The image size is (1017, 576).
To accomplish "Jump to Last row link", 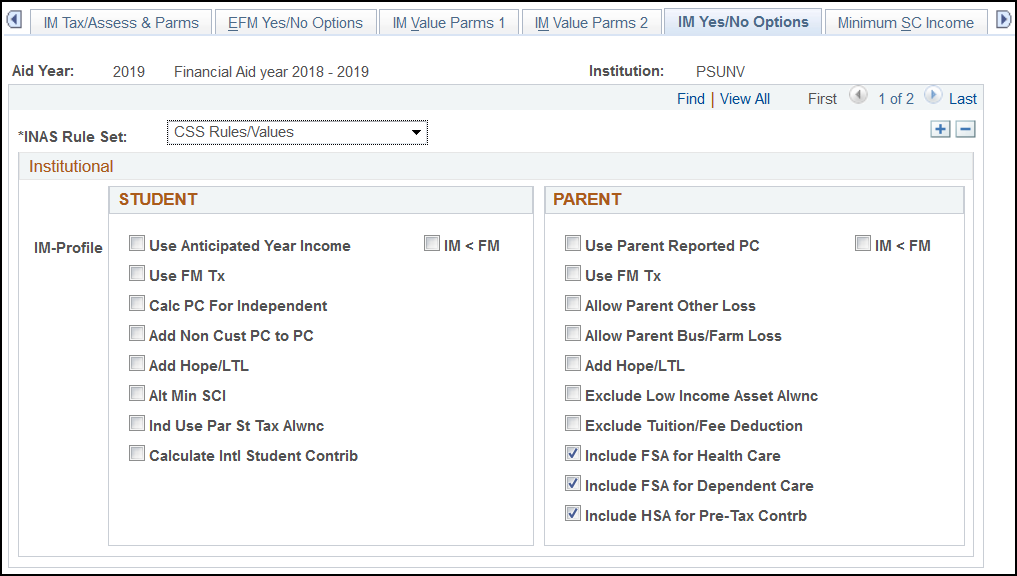I will 962,99.
